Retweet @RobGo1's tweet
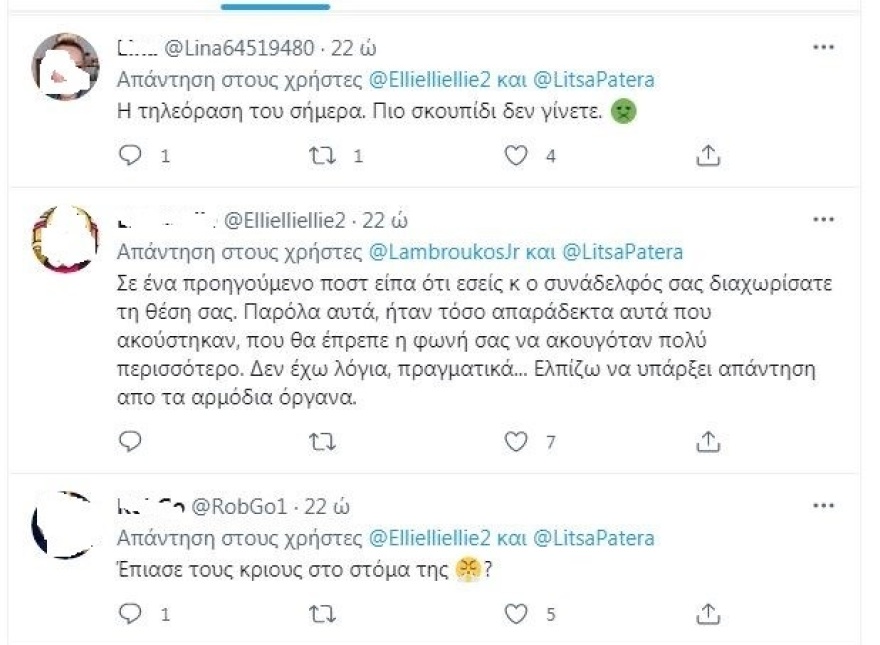 click(320, 610)
